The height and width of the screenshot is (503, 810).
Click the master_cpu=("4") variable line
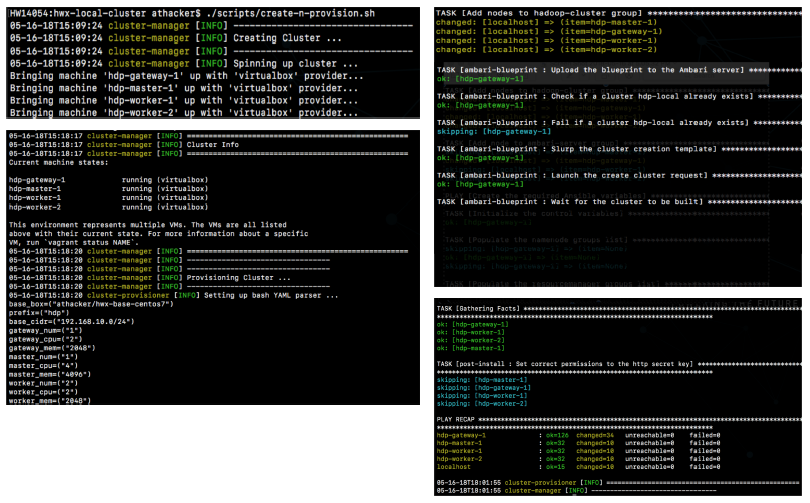point(43,366)
